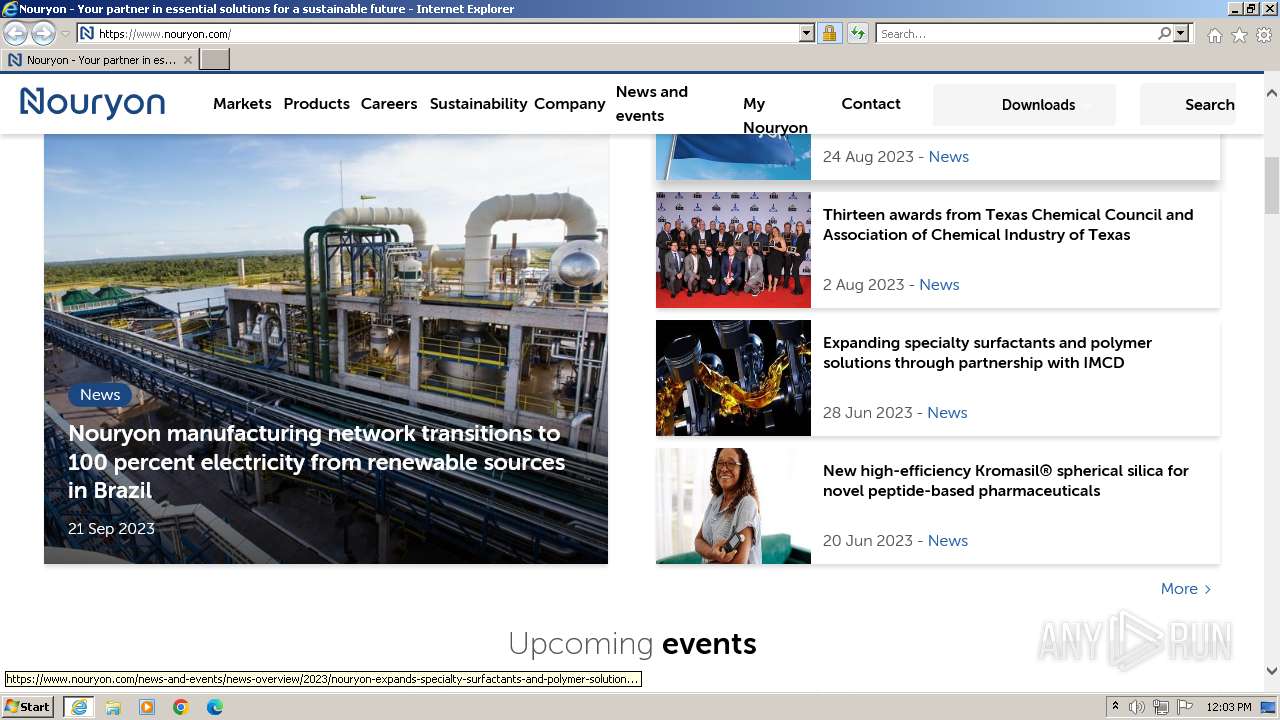Select the Nouryon browser tab
The height and width of the screenshot is (720, 1280).
(x=99, y=60)
